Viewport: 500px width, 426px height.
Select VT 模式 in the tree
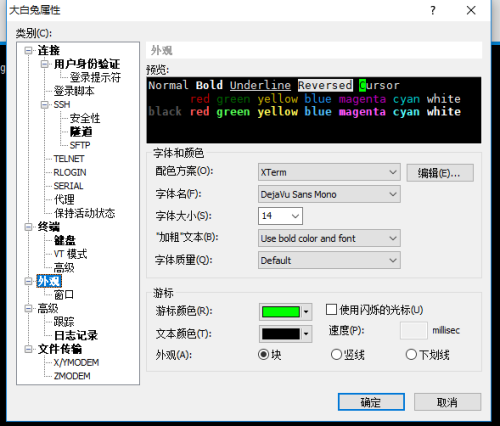pos(70,254)
